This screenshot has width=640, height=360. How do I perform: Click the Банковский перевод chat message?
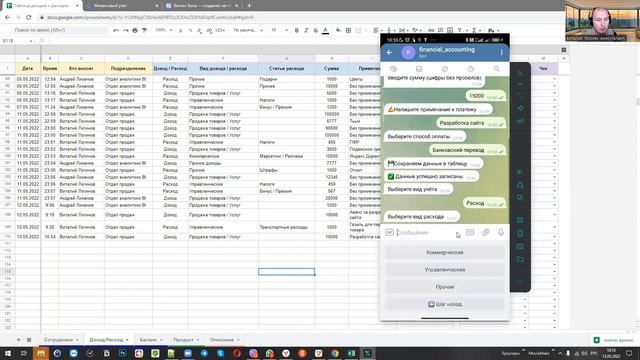pyautogui.click(x=467, y=150)
